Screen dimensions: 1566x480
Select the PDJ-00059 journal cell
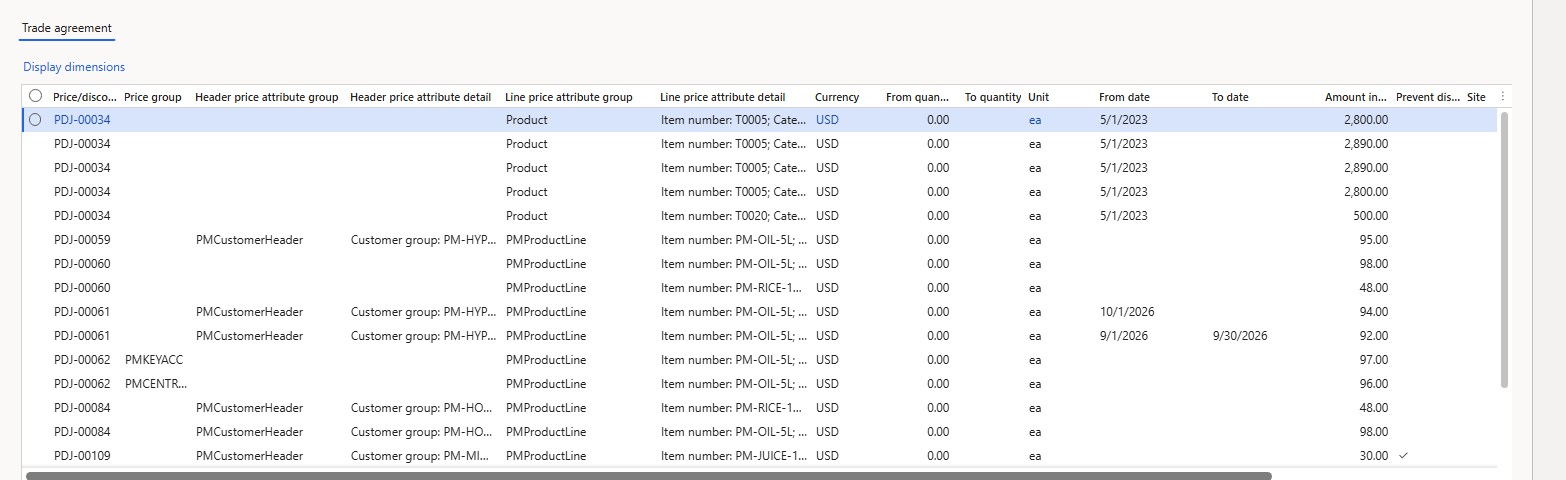82,240
